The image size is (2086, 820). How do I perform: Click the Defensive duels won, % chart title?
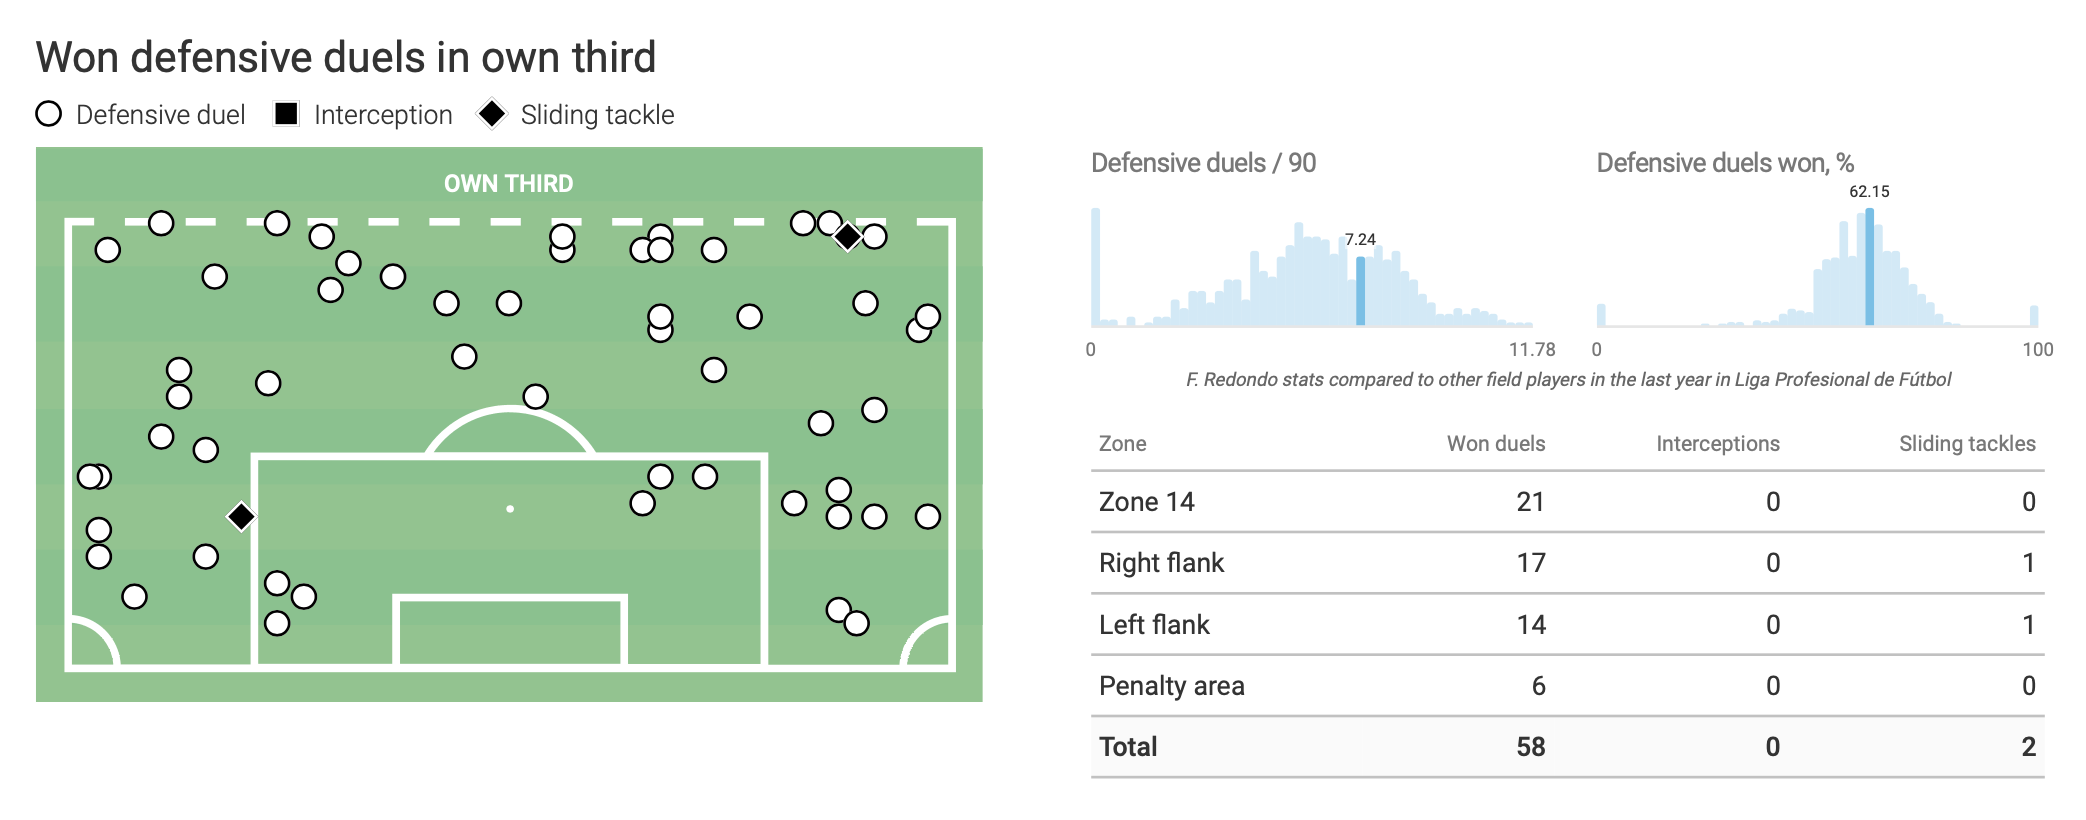(x=1725, y=163)
